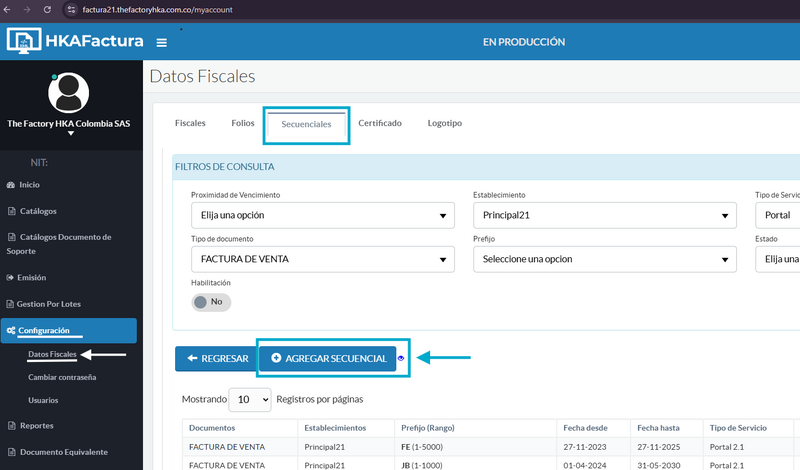Click the user profile avatar
The height and width of the screenshot is (470, 800).
click(69, 93)
